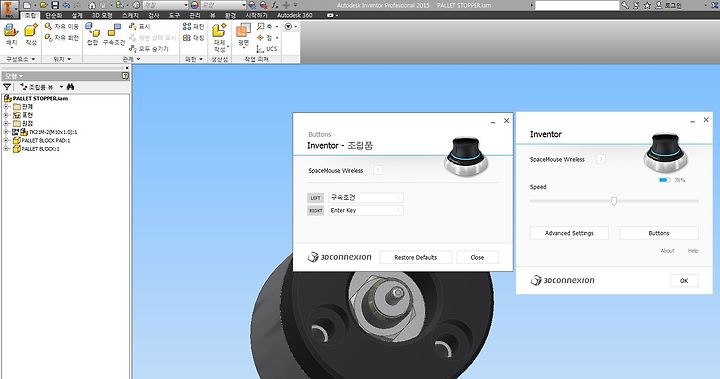Screen dimensions: 720x379
Task: Click OK in the 3Dconnexion Inventor panel
Action: [684, 281]
